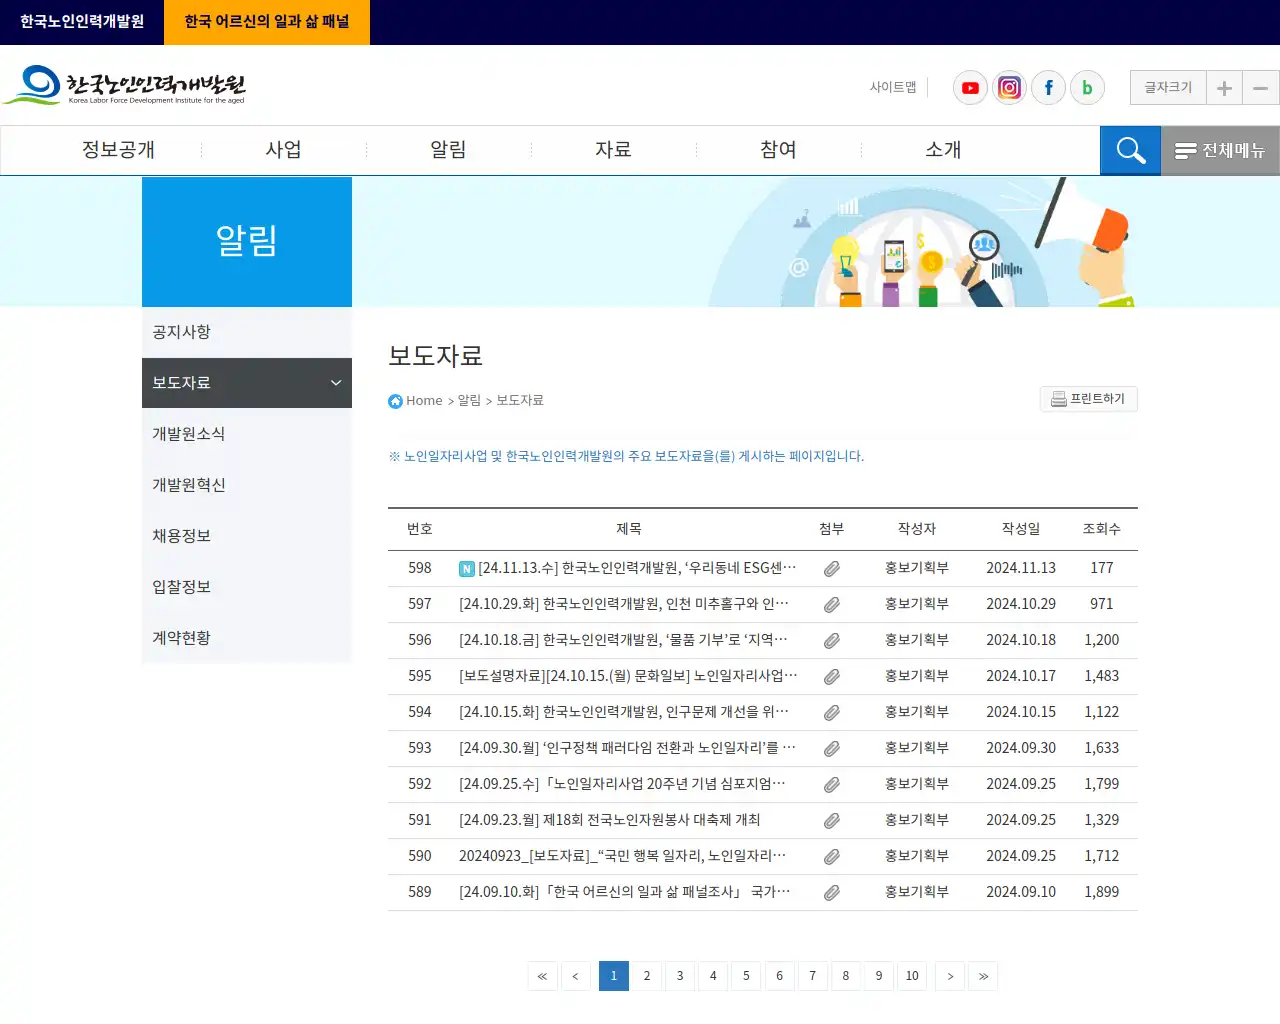This screenshot has width=1280, height=1024.
Task: Select 개발원혁신 in the sidebar
Action: (x=247, y=485)
